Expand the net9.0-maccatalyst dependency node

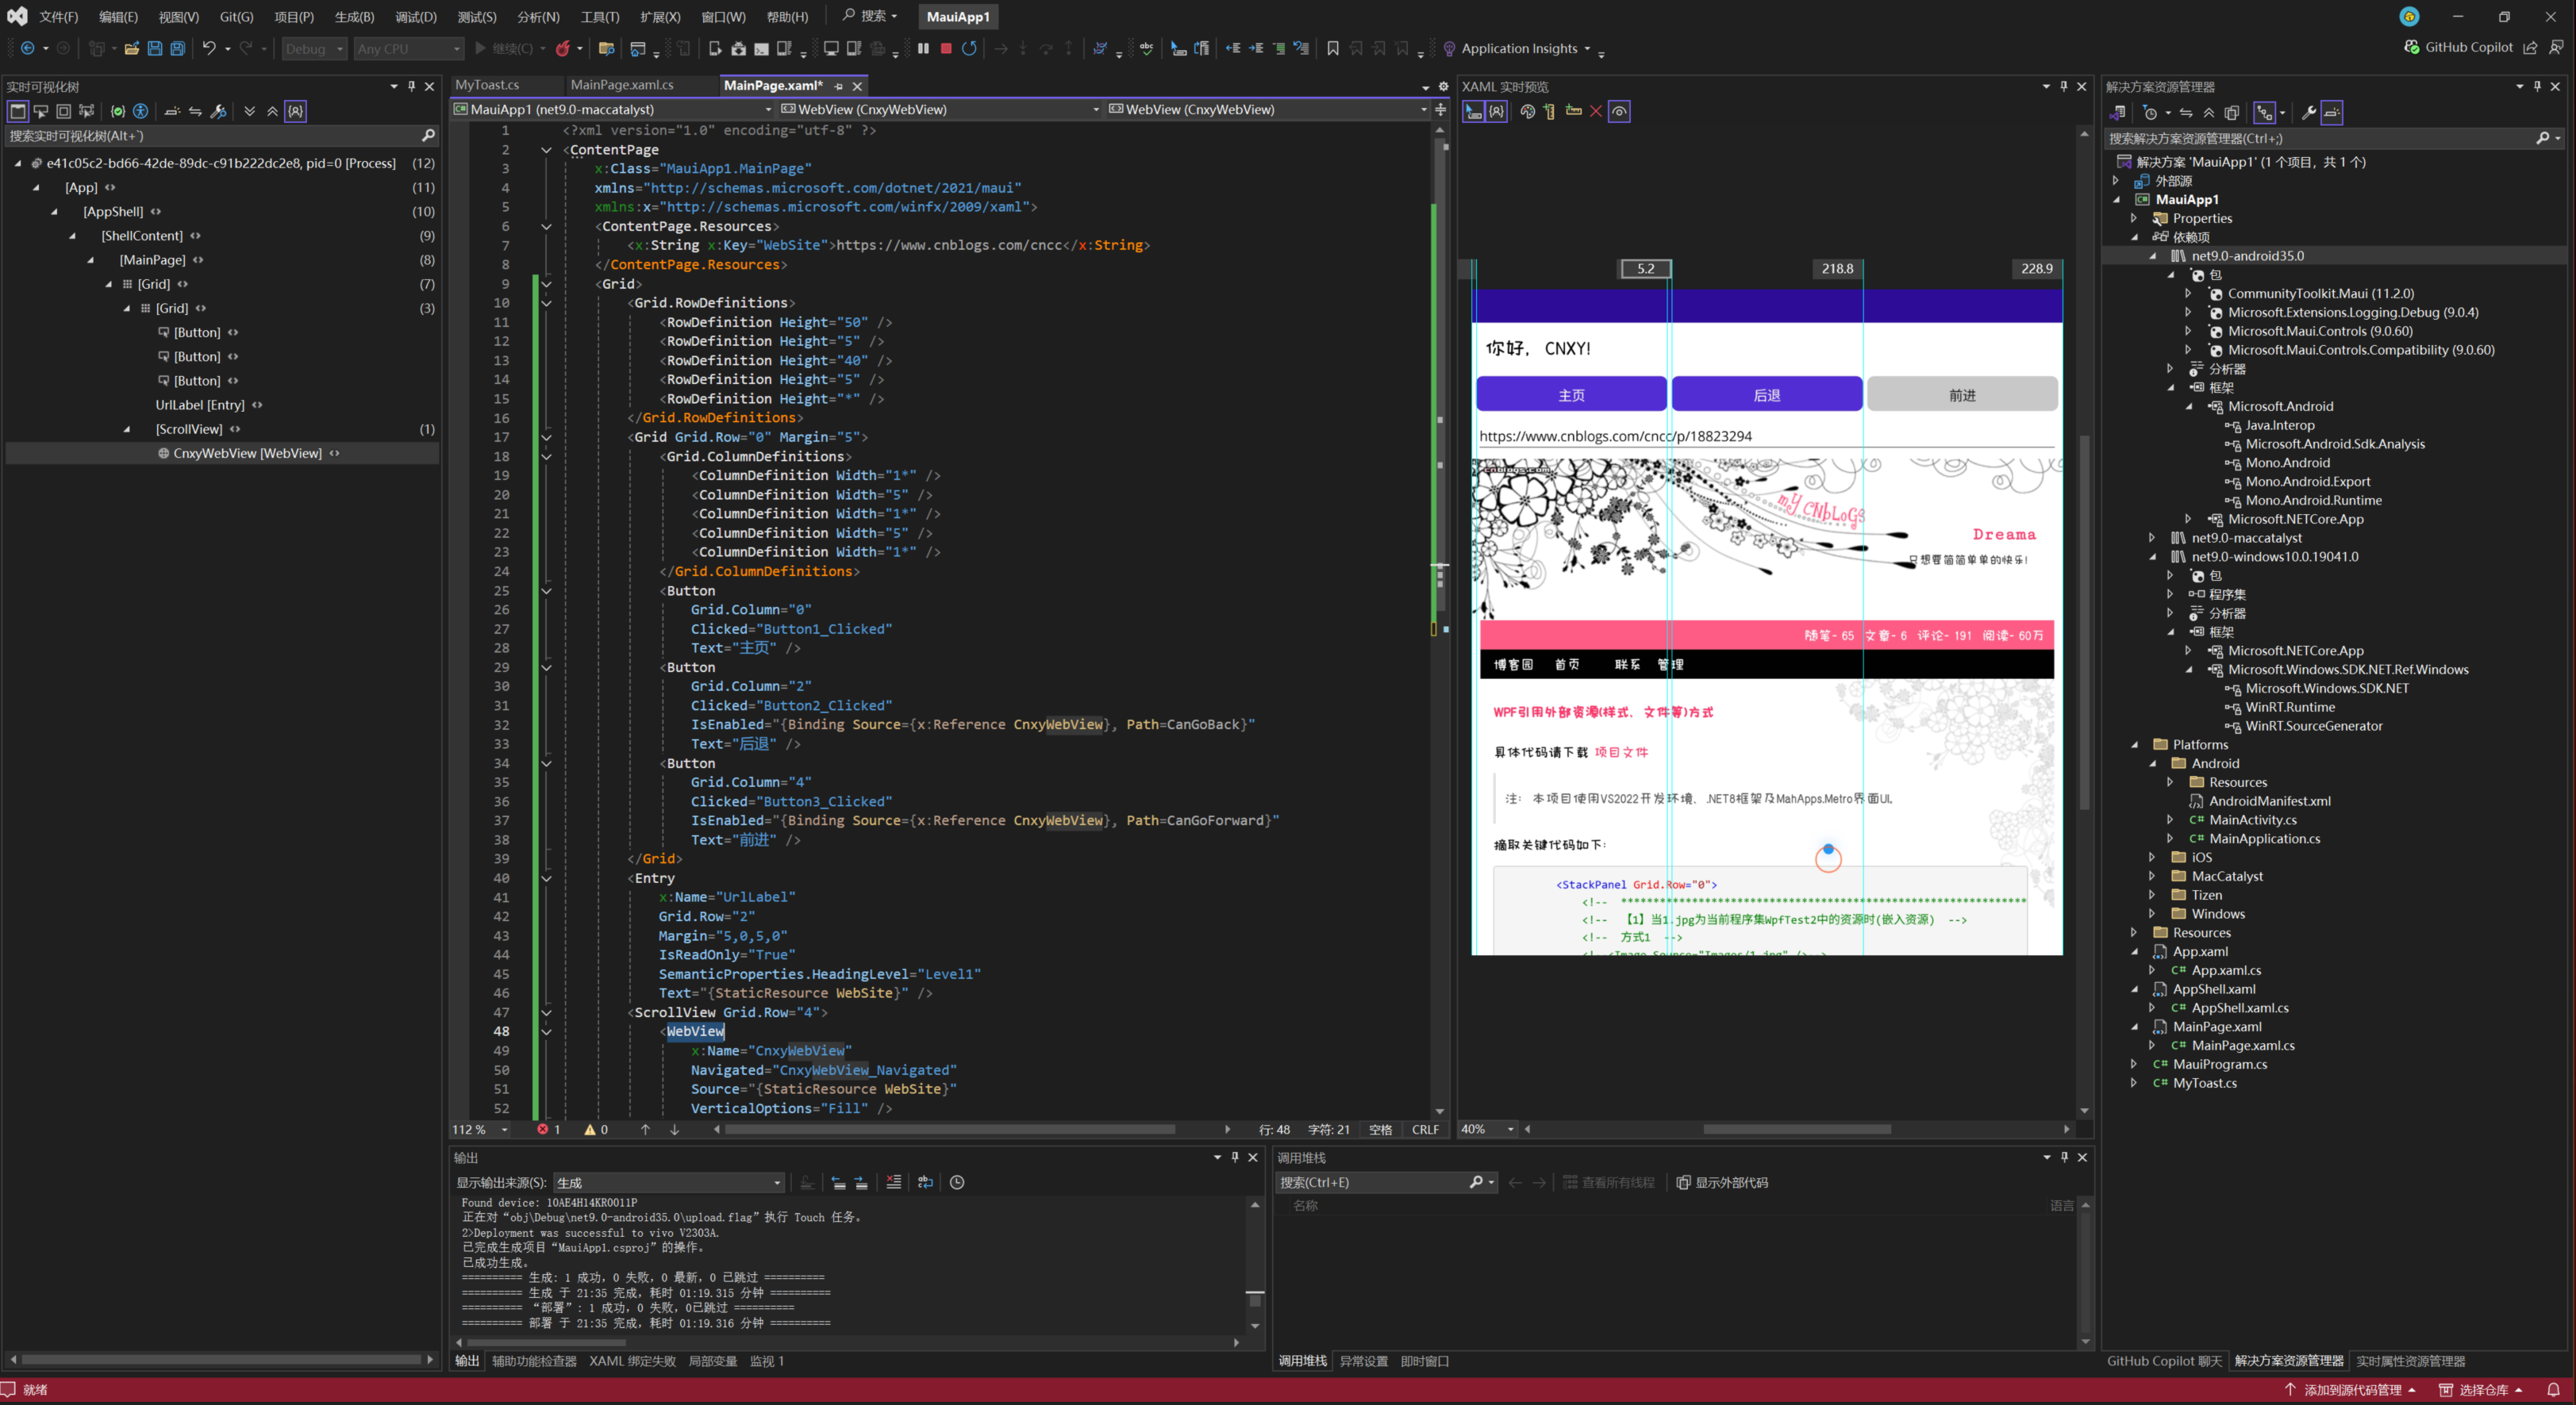pos(2152,538)
